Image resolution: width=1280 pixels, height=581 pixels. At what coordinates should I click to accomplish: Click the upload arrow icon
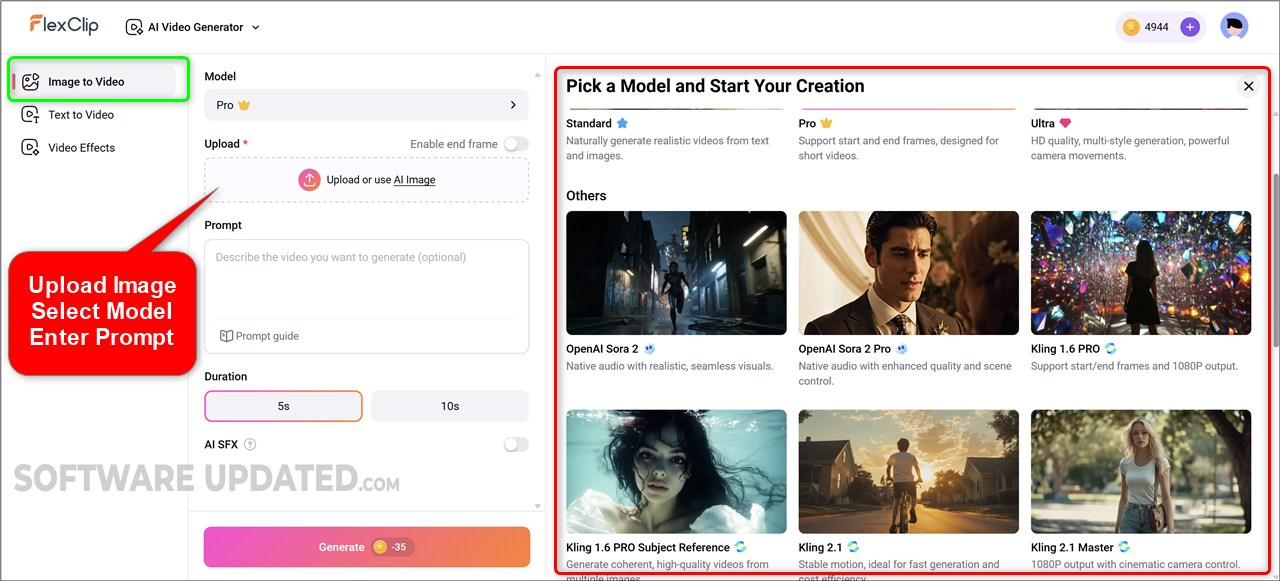[309, 180]
